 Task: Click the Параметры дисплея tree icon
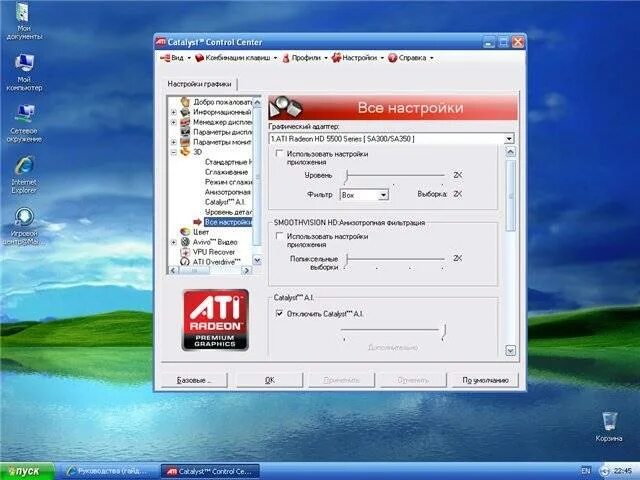click(185, 132)
